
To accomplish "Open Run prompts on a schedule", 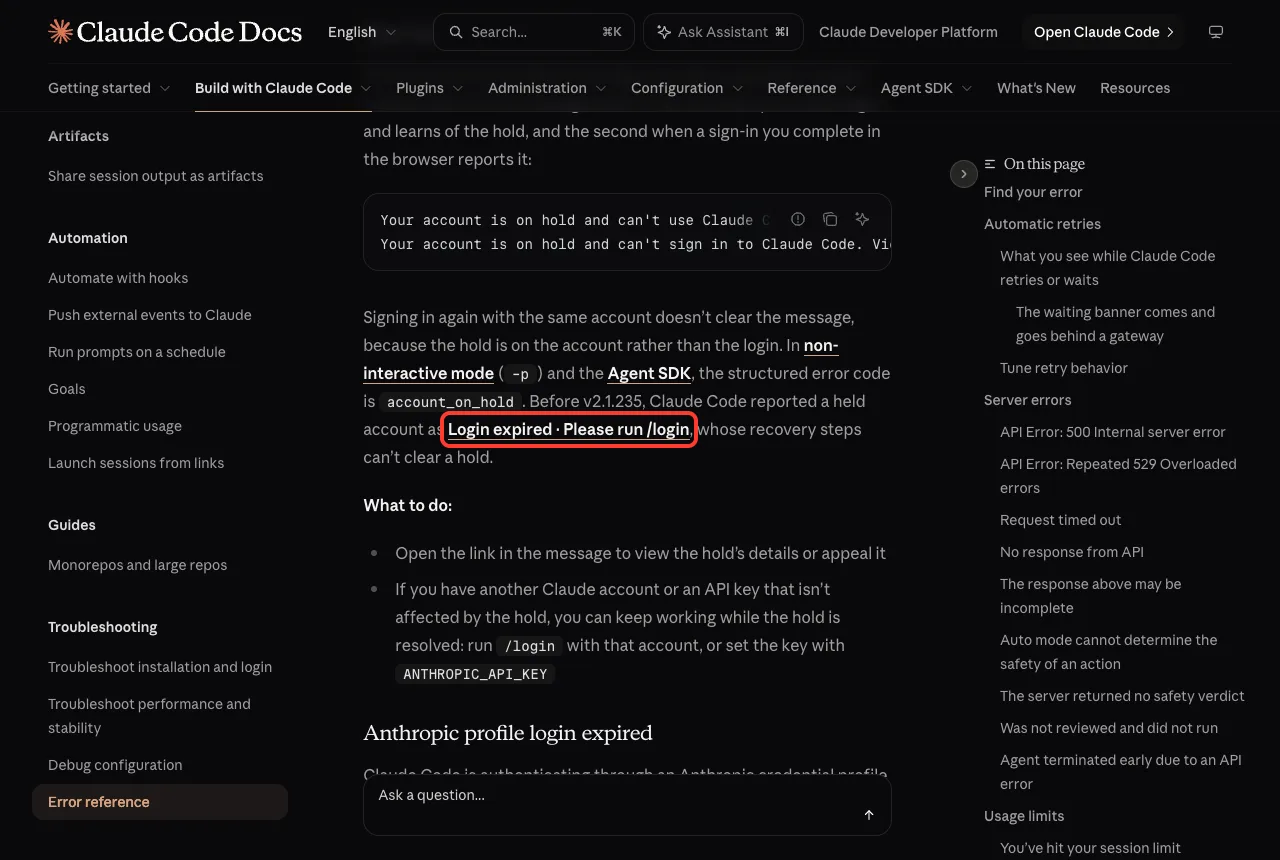I will (x=137, y=352).
